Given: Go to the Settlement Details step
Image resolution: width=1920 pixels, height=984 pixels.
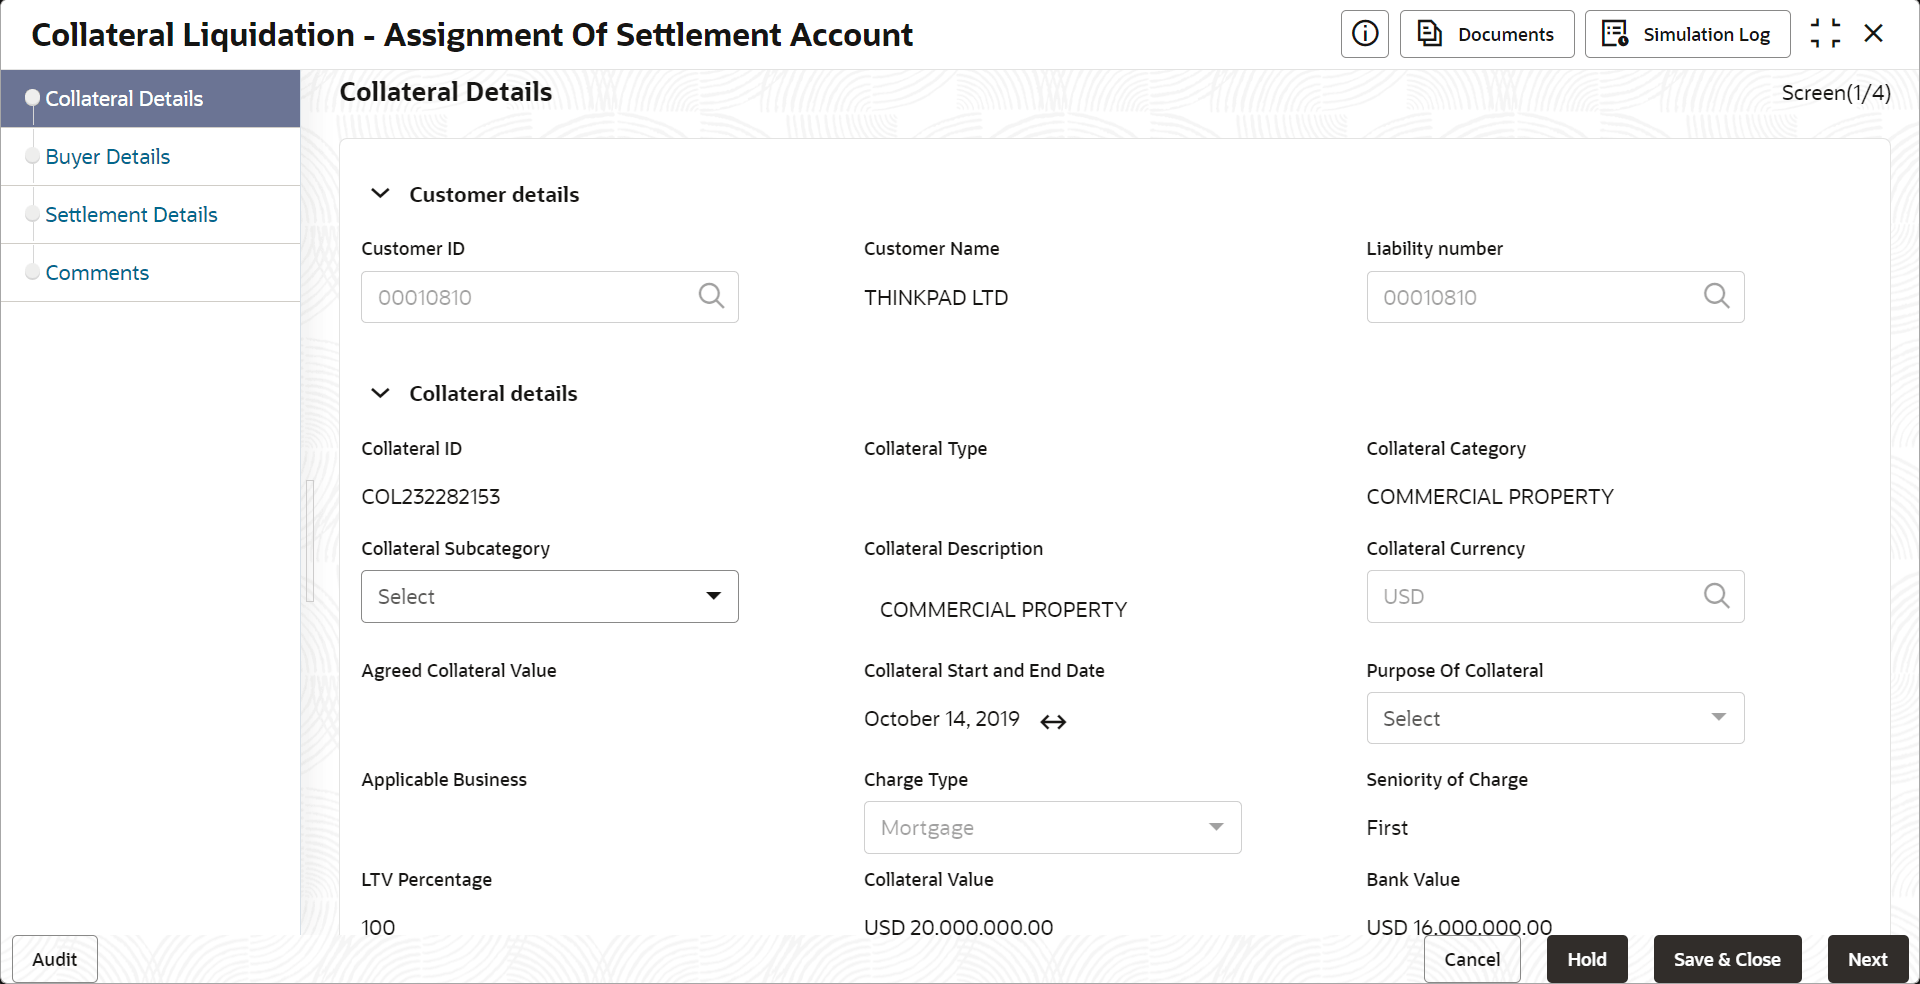Looking at the screenshot, I should click(131, 215).
